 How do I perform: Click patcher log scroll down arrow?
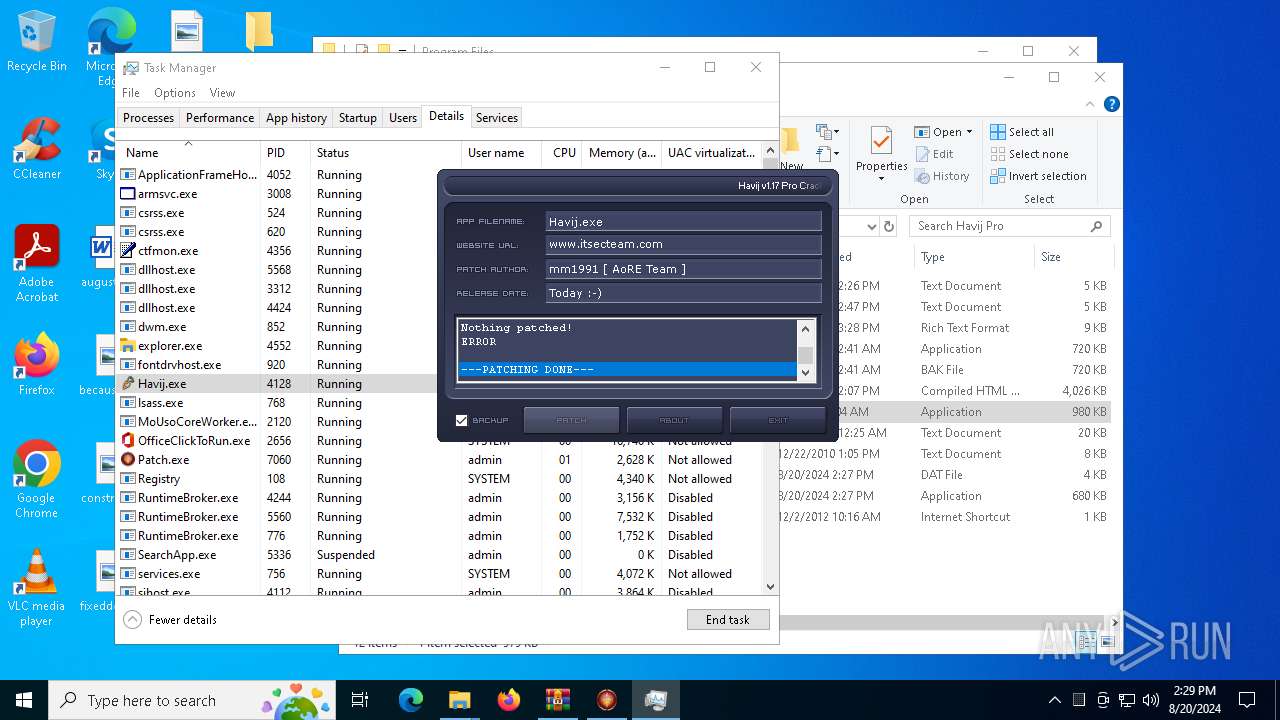pos(805,372)
